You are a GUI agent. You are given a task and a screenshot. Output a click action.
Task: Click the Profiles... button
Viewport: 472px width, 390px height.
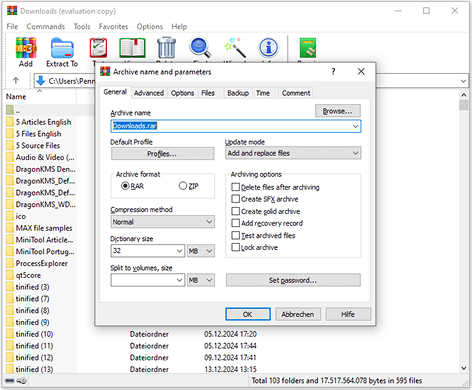[x=162, y=154]
